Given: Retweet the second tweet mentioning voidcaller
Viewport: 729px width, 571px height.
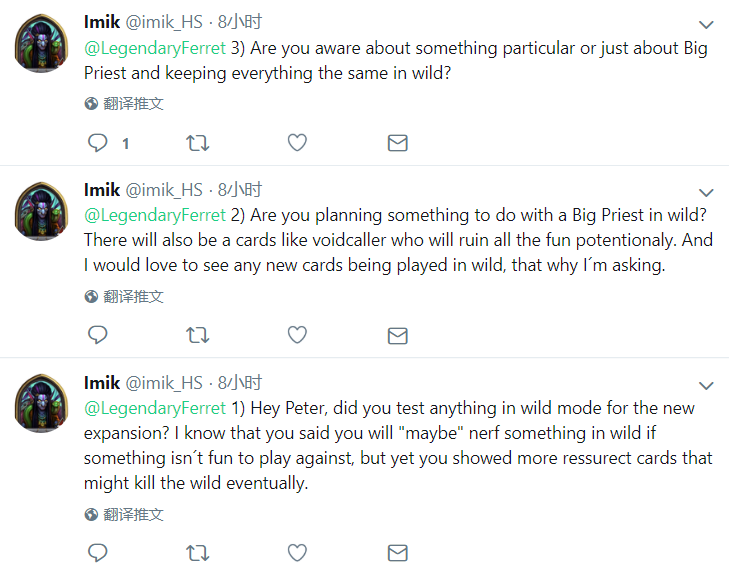Looking at the screenshot, I should [x=198, y=335].
